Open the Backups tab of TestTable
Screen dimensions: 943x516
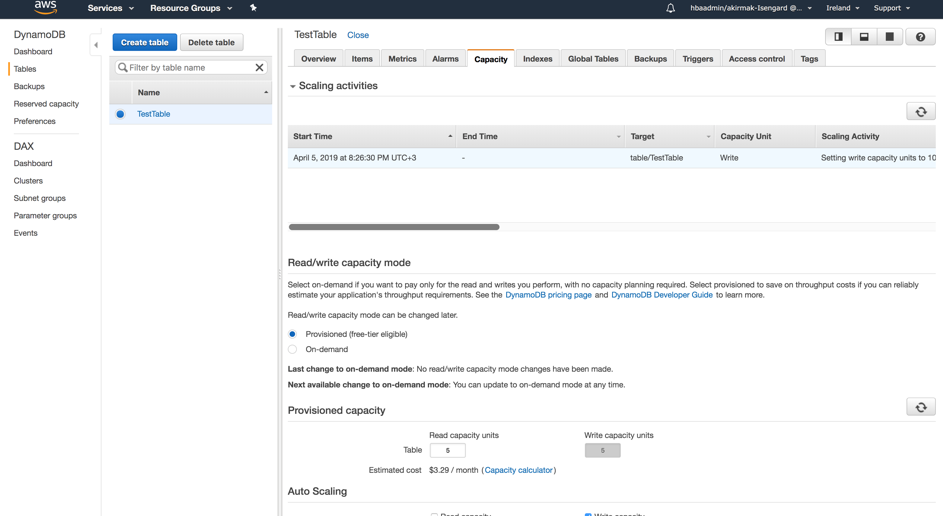(650, 59)
